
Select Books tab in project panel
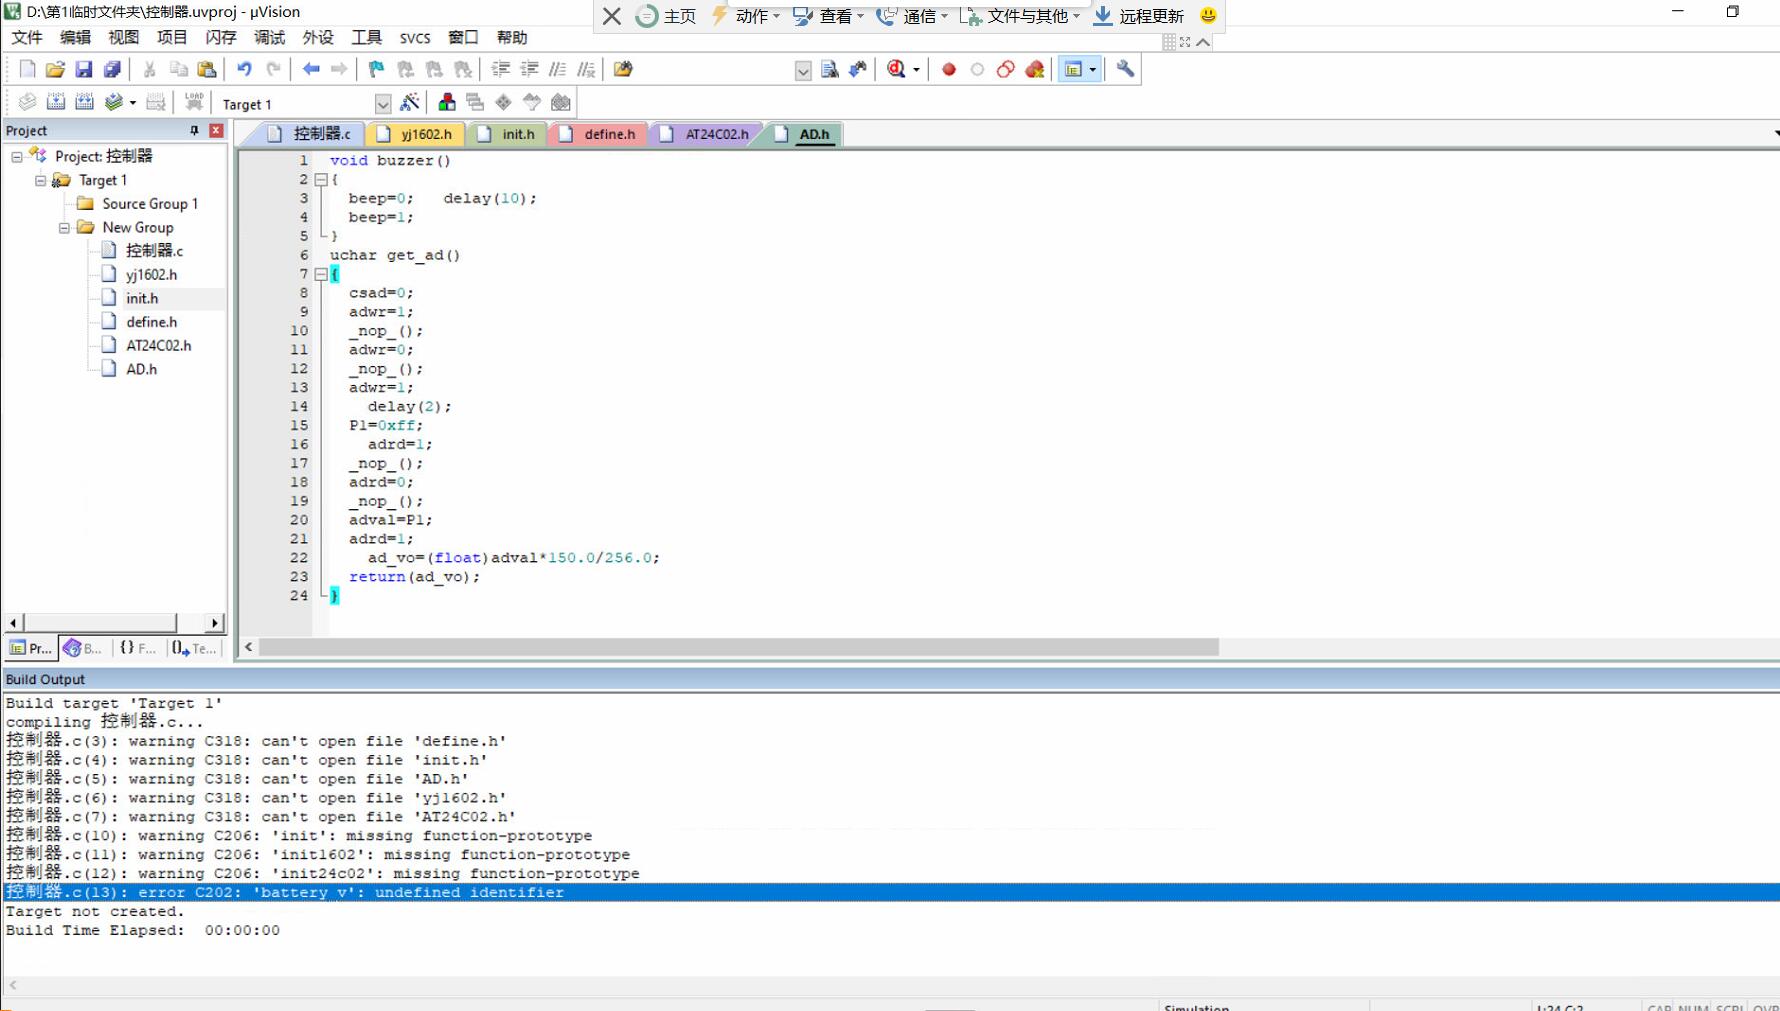[x=84, y=648]
